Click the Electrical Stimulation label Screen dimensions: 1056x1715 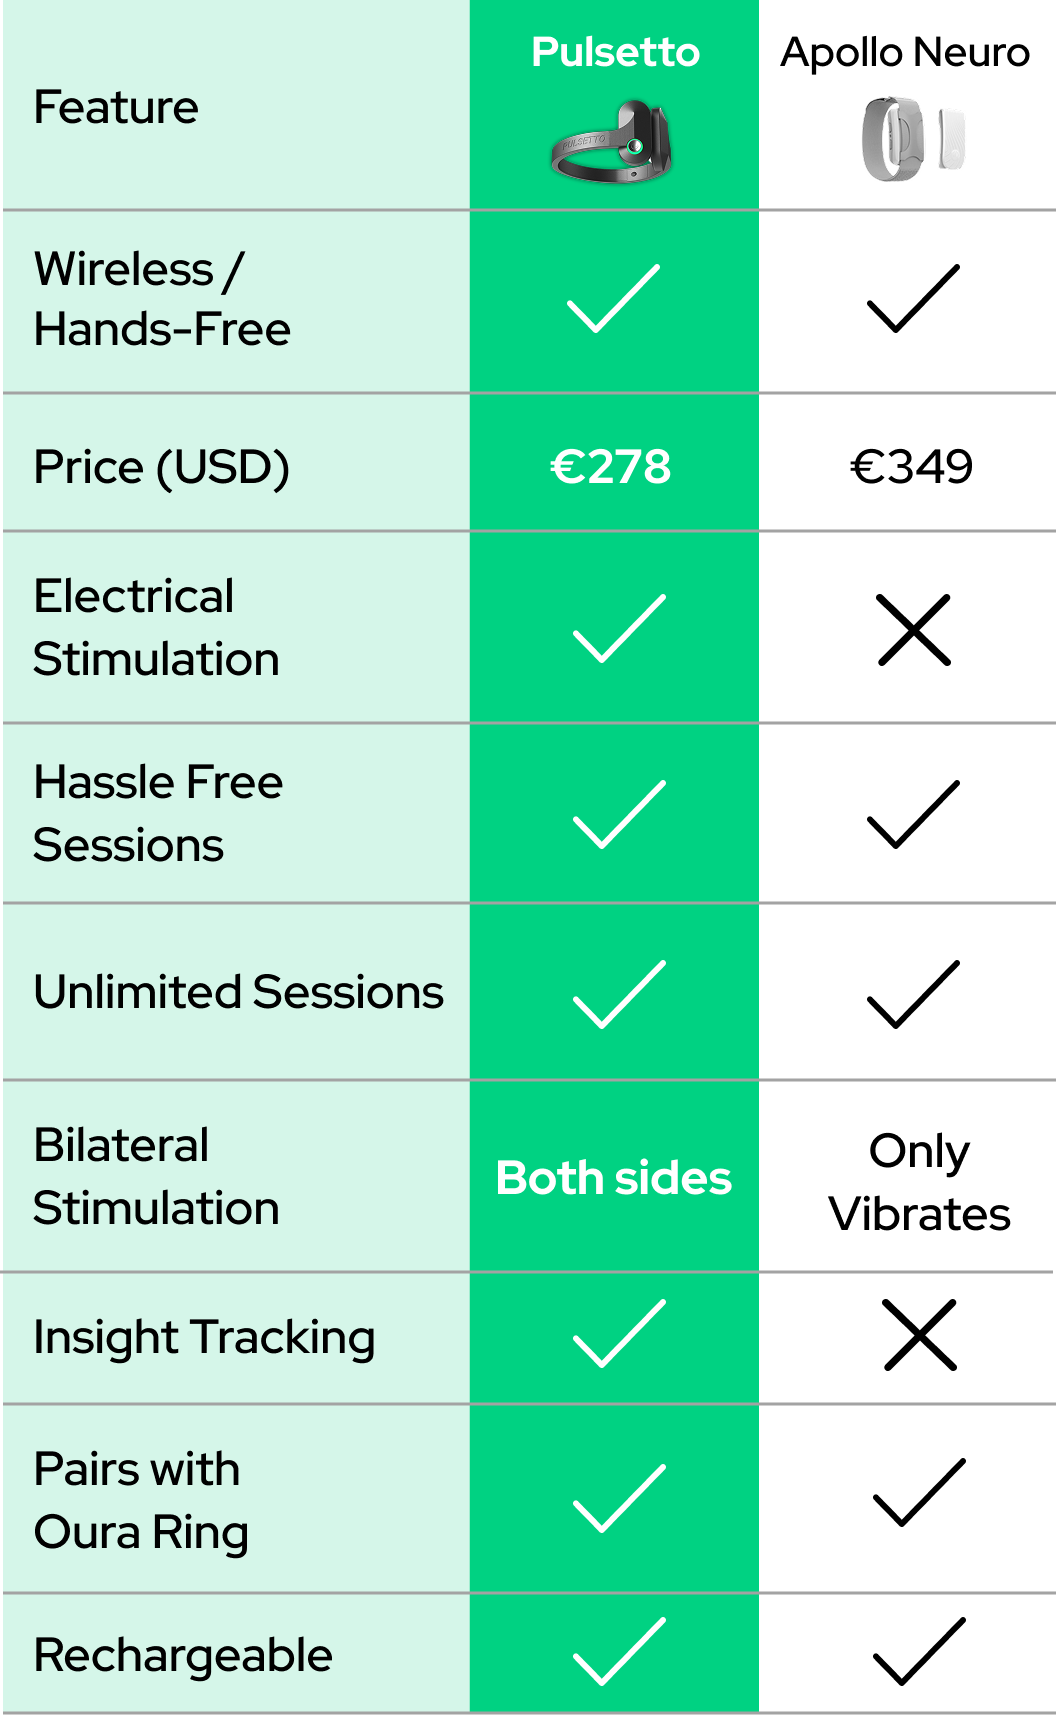[x=156, y=627]
